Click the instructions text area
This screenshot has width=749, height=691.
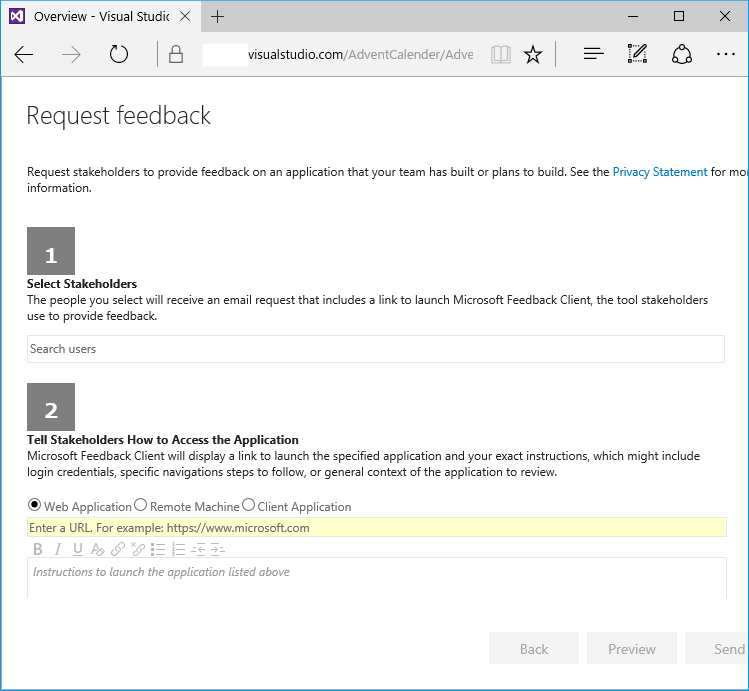click(x=377, y=578)
